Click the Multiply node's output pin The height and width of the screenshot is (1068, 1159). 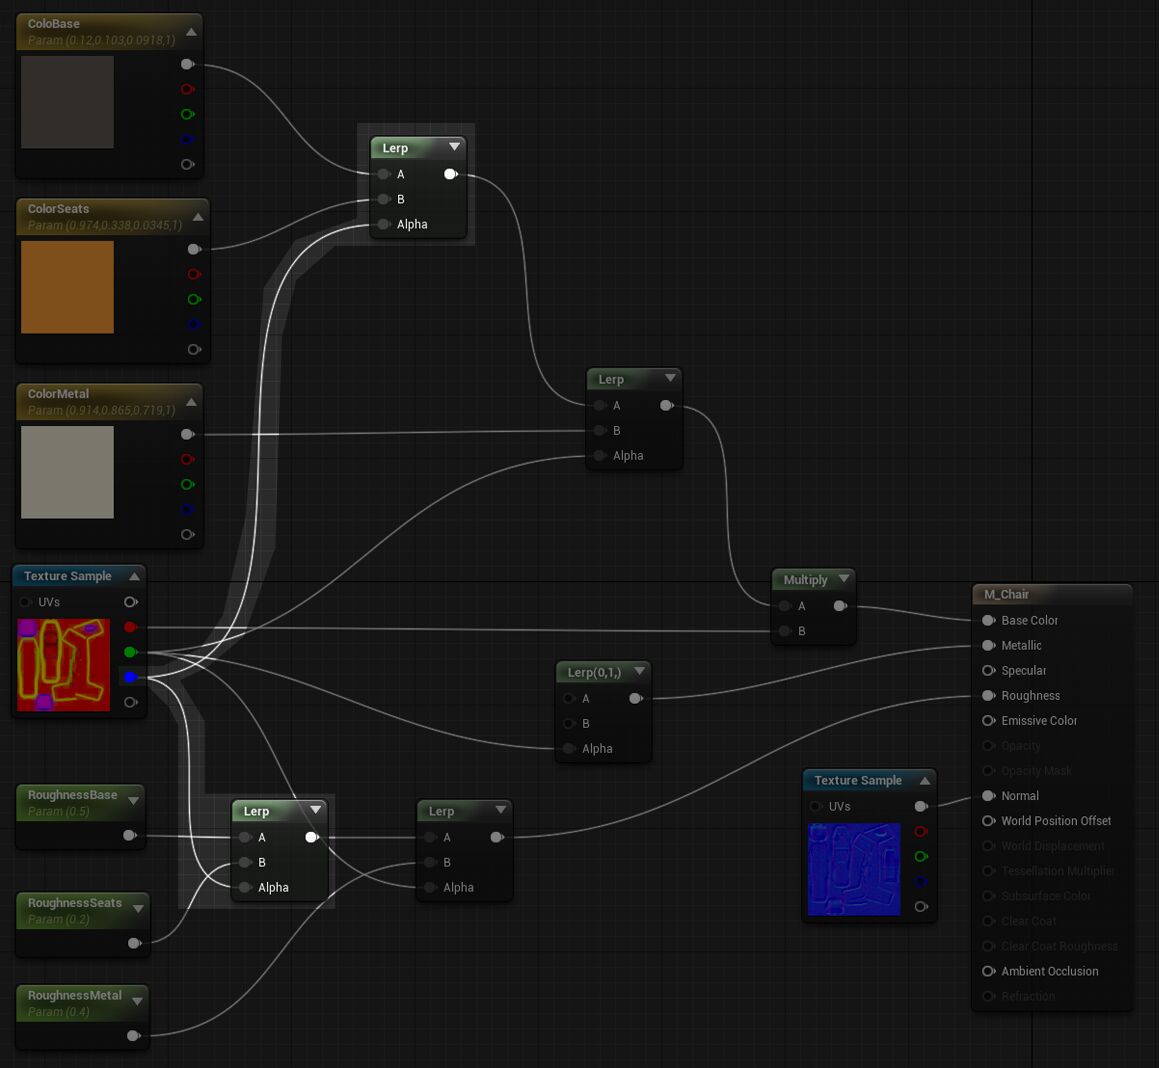point(840,606)
